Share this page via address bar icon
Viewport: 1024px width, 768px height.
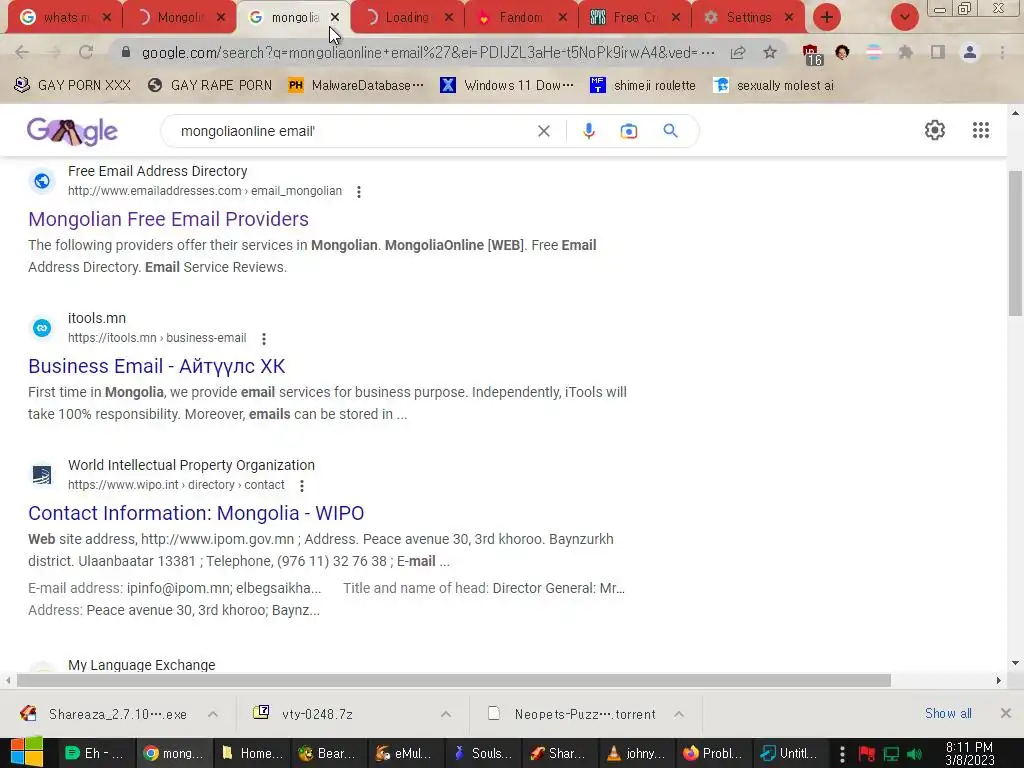[738, 52]
